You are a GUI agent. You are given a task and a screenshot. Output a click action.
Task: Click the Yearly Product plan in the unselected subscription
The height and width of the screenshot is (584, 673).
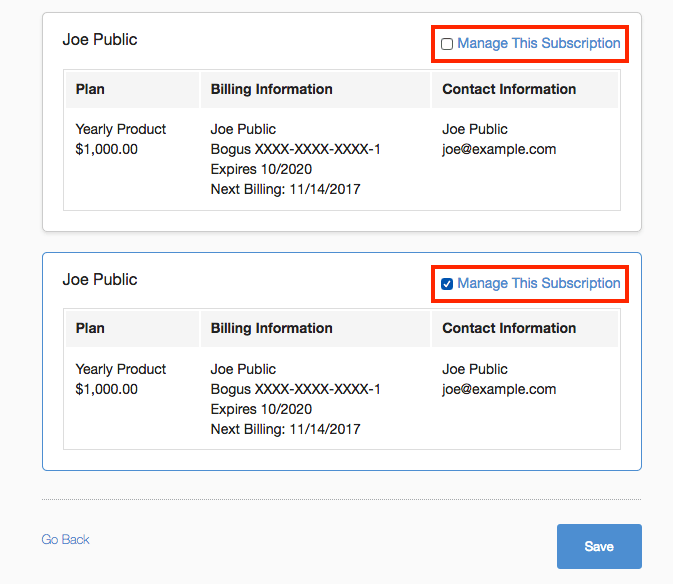(121, 129)
